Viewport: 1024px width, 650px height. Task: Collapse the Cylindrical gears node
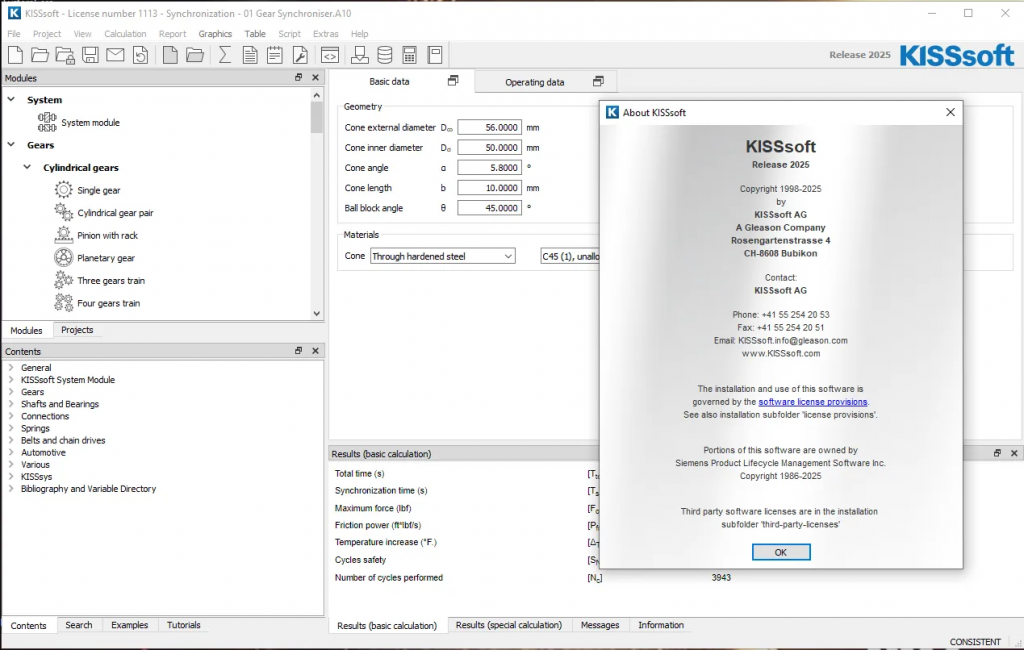(x=27, y=167)
